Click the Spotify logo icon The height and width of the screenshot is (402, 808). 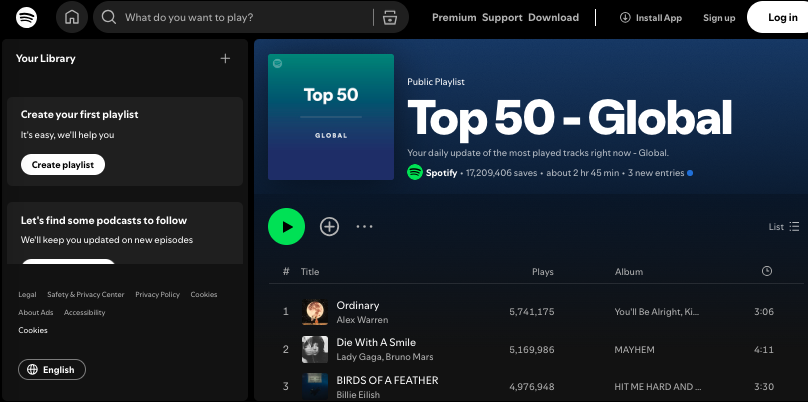point(26,18)
